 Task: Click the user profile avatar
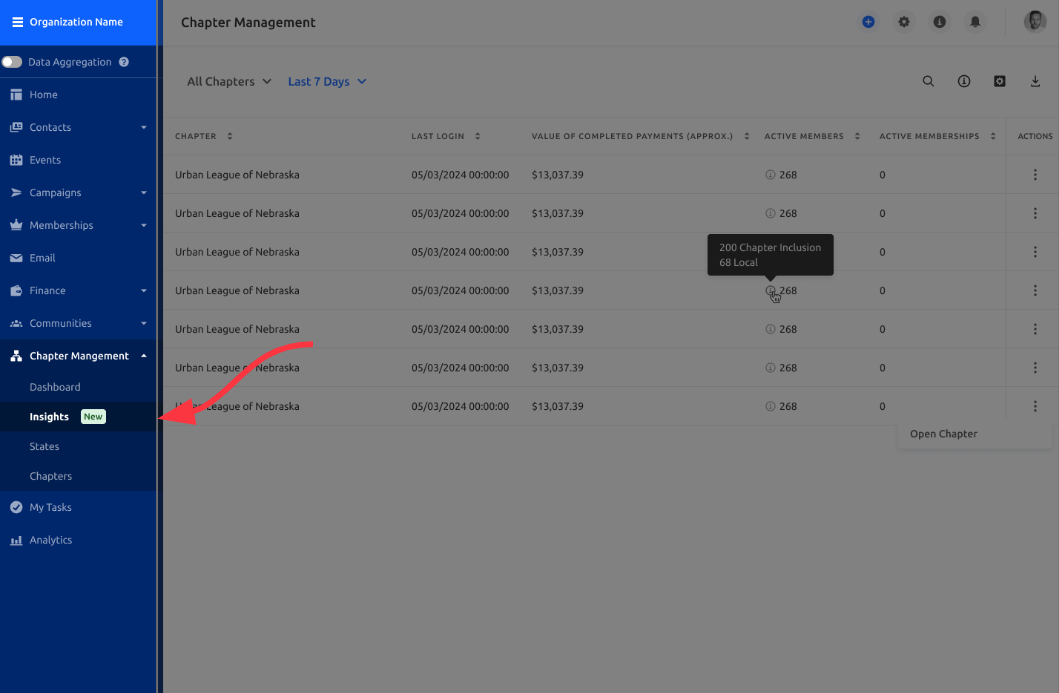pyautogui.click(x=1034, y=22)
